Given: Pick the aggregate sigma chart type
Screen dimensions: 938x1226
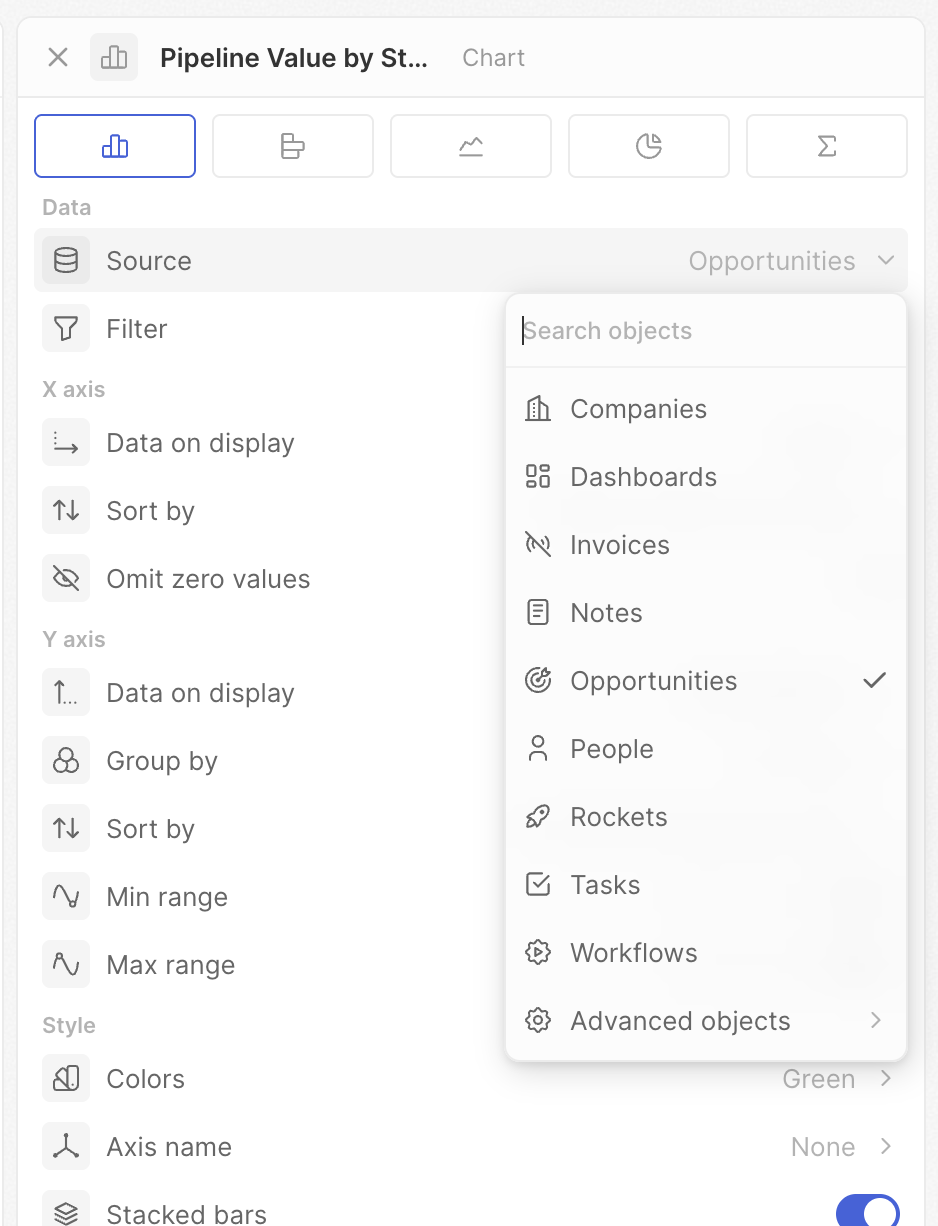Looking at the screenshot, I should pyautogui.click(x=826, y=147).
